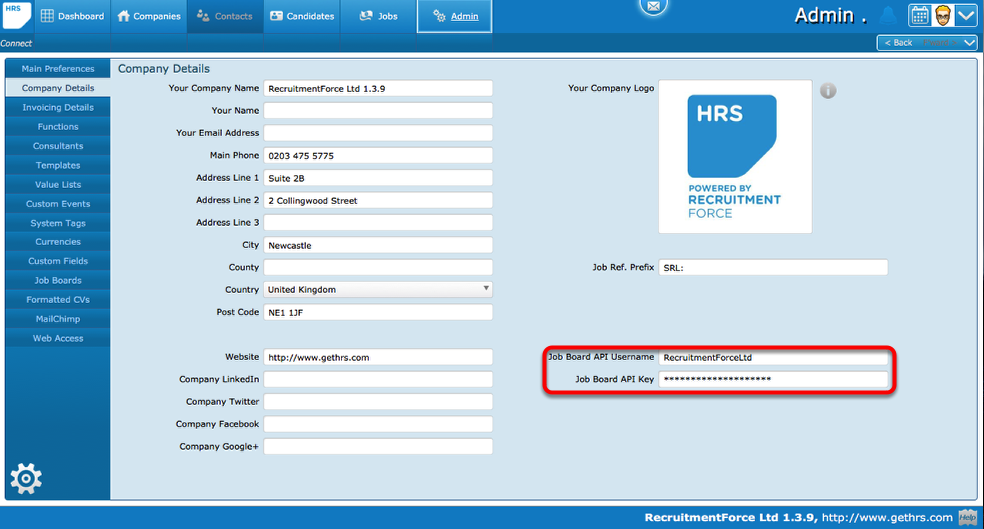Open Currencies section
Image resolution: width=984 pixels, height=529 pixels.
(58, 242)
